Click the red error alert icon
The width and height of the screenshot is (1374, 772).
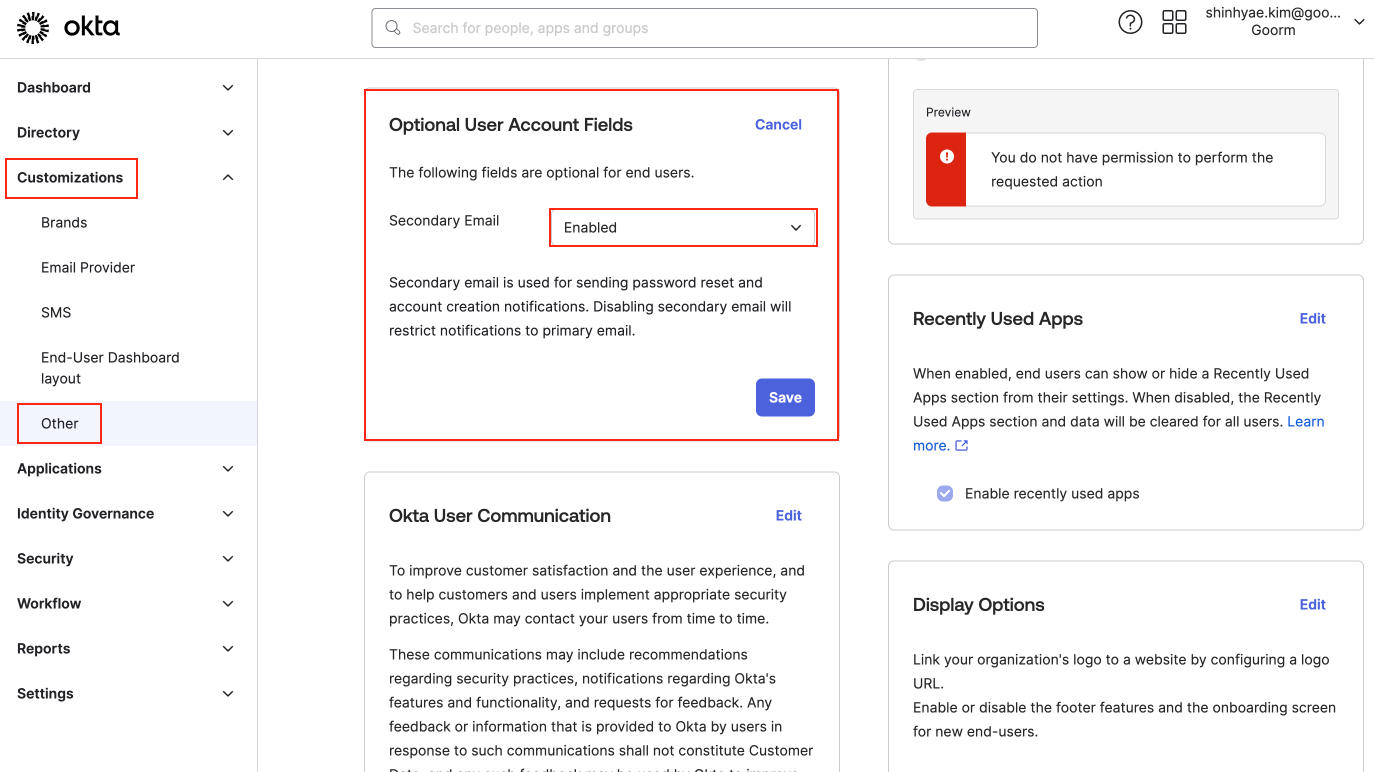coord(946,157)
